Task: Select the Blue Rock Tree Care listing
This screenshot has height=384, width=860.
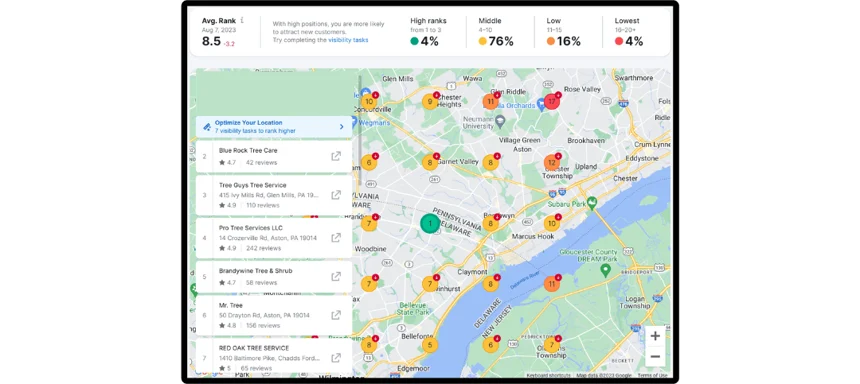Action: (274, 156)
